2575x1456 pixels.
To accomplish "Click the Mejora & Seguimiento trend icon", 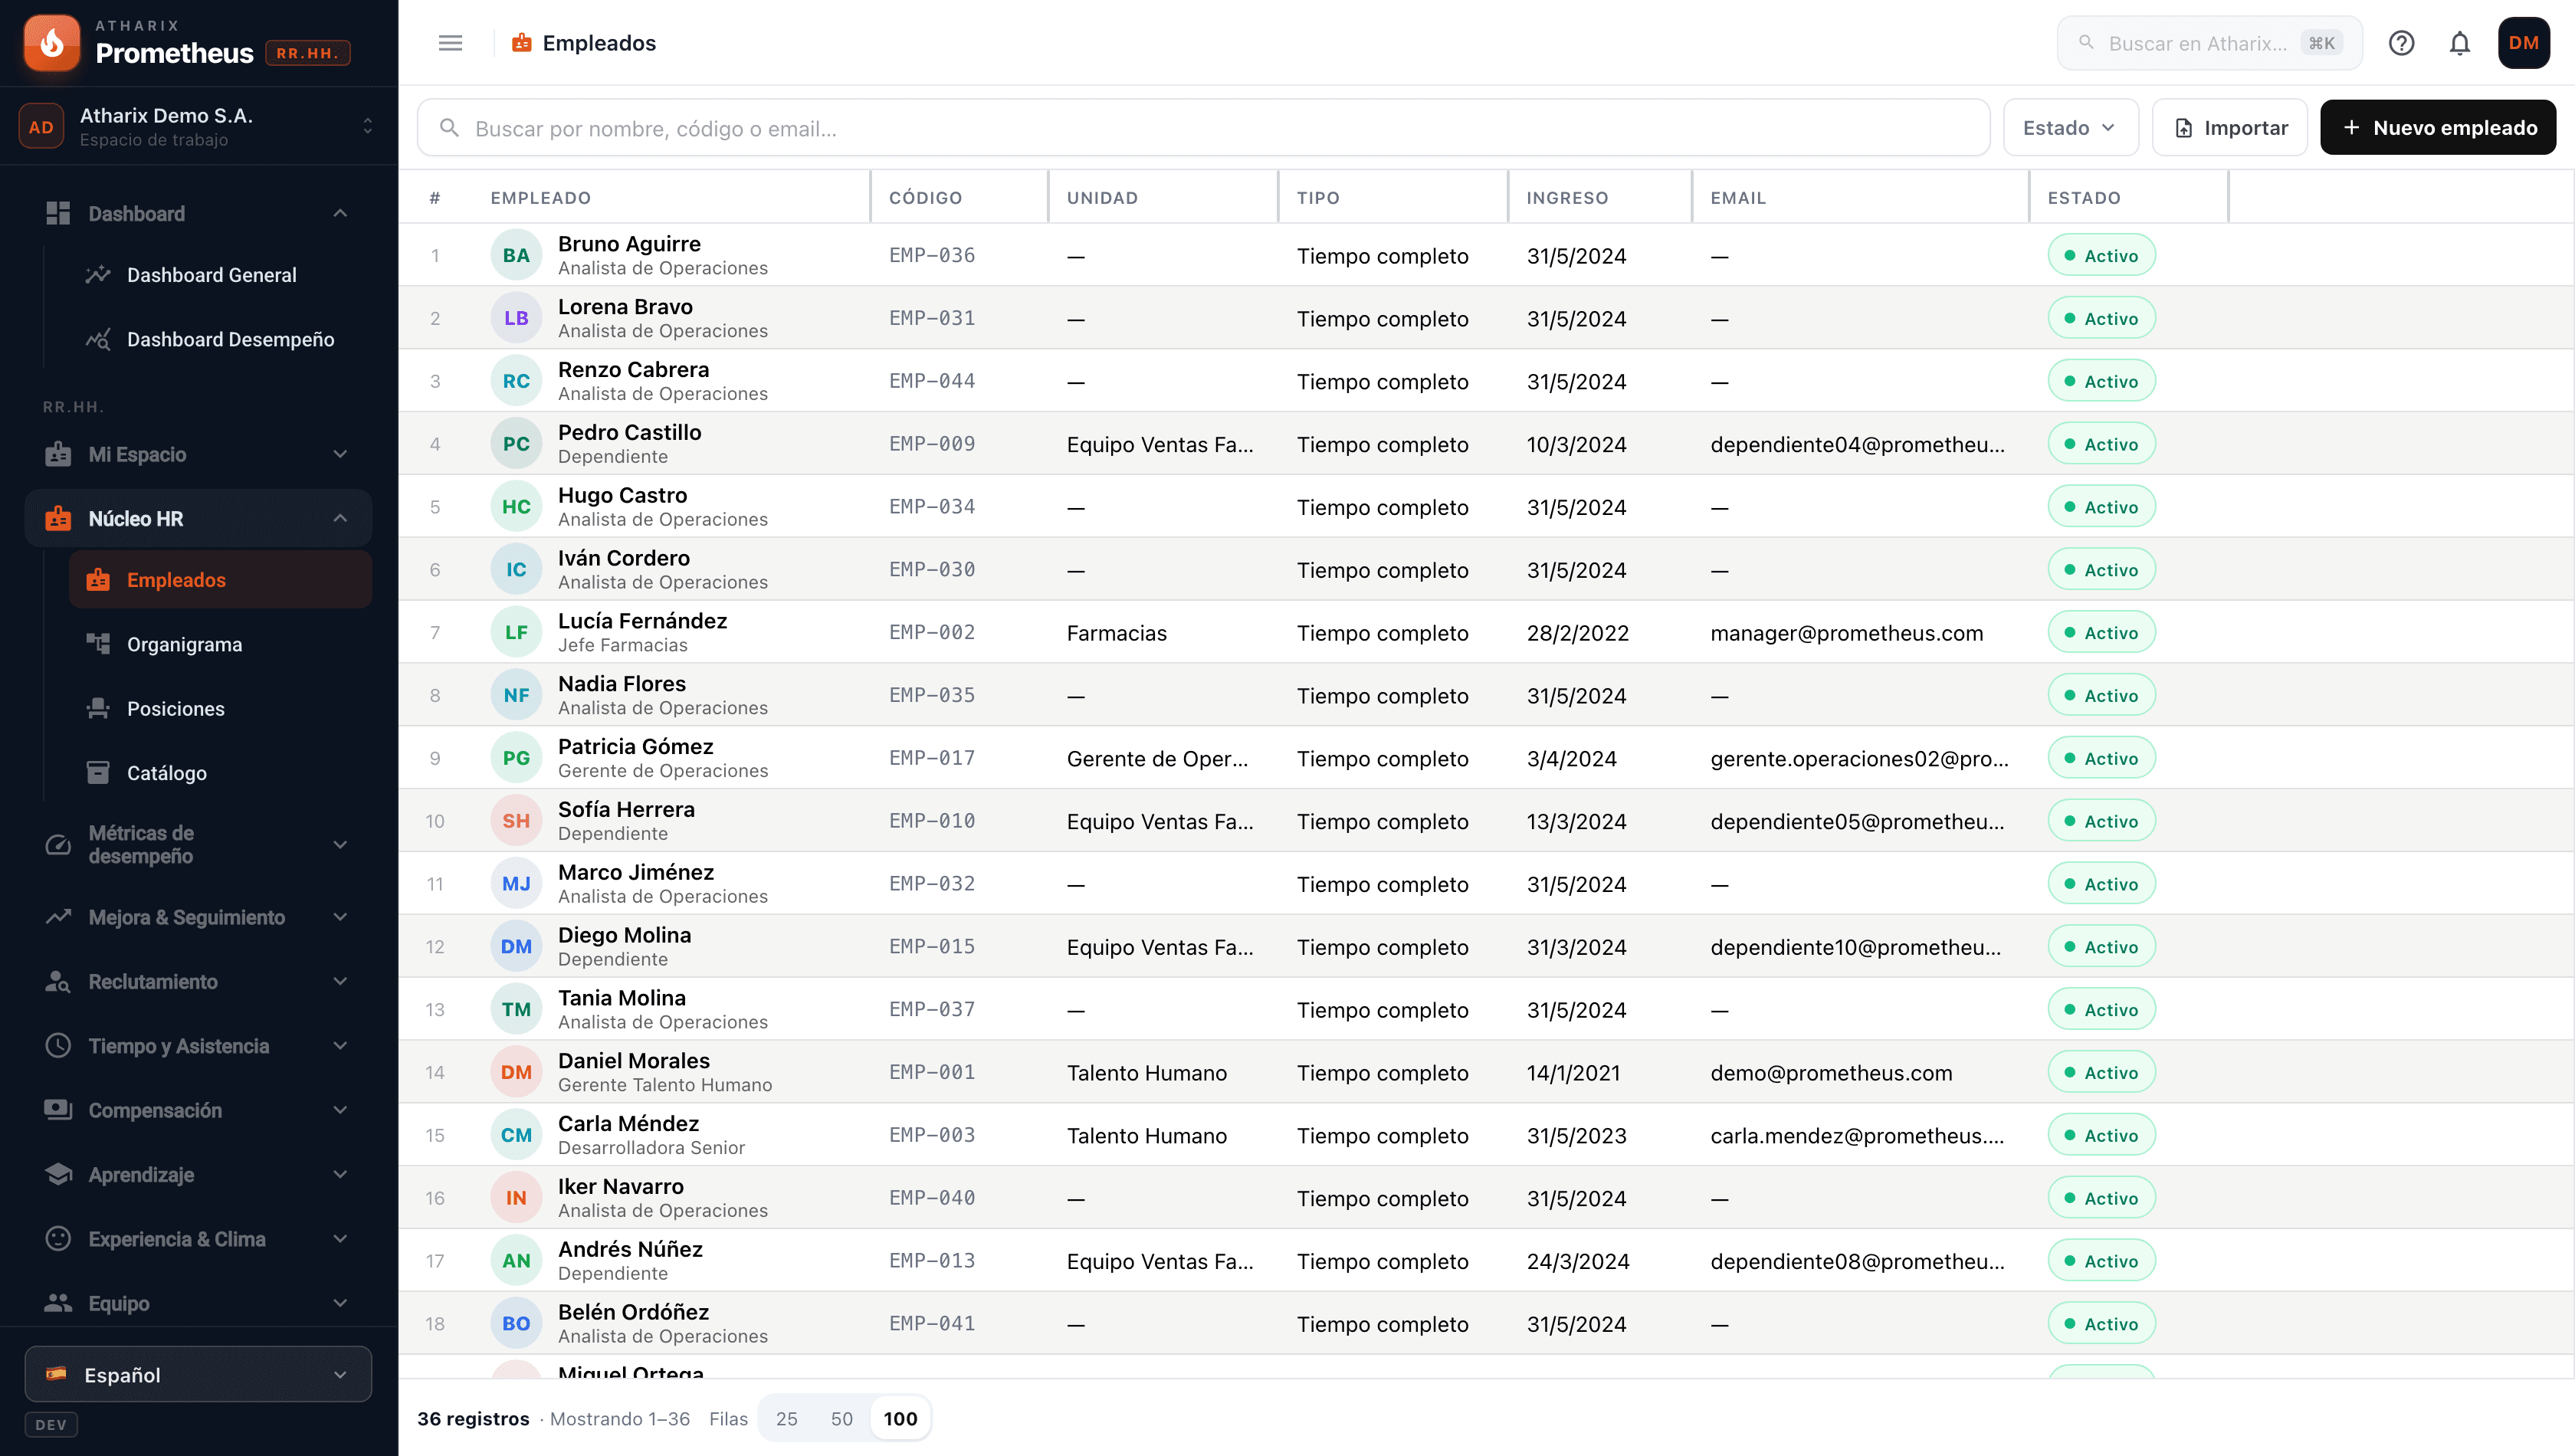I will coord(58,917).
